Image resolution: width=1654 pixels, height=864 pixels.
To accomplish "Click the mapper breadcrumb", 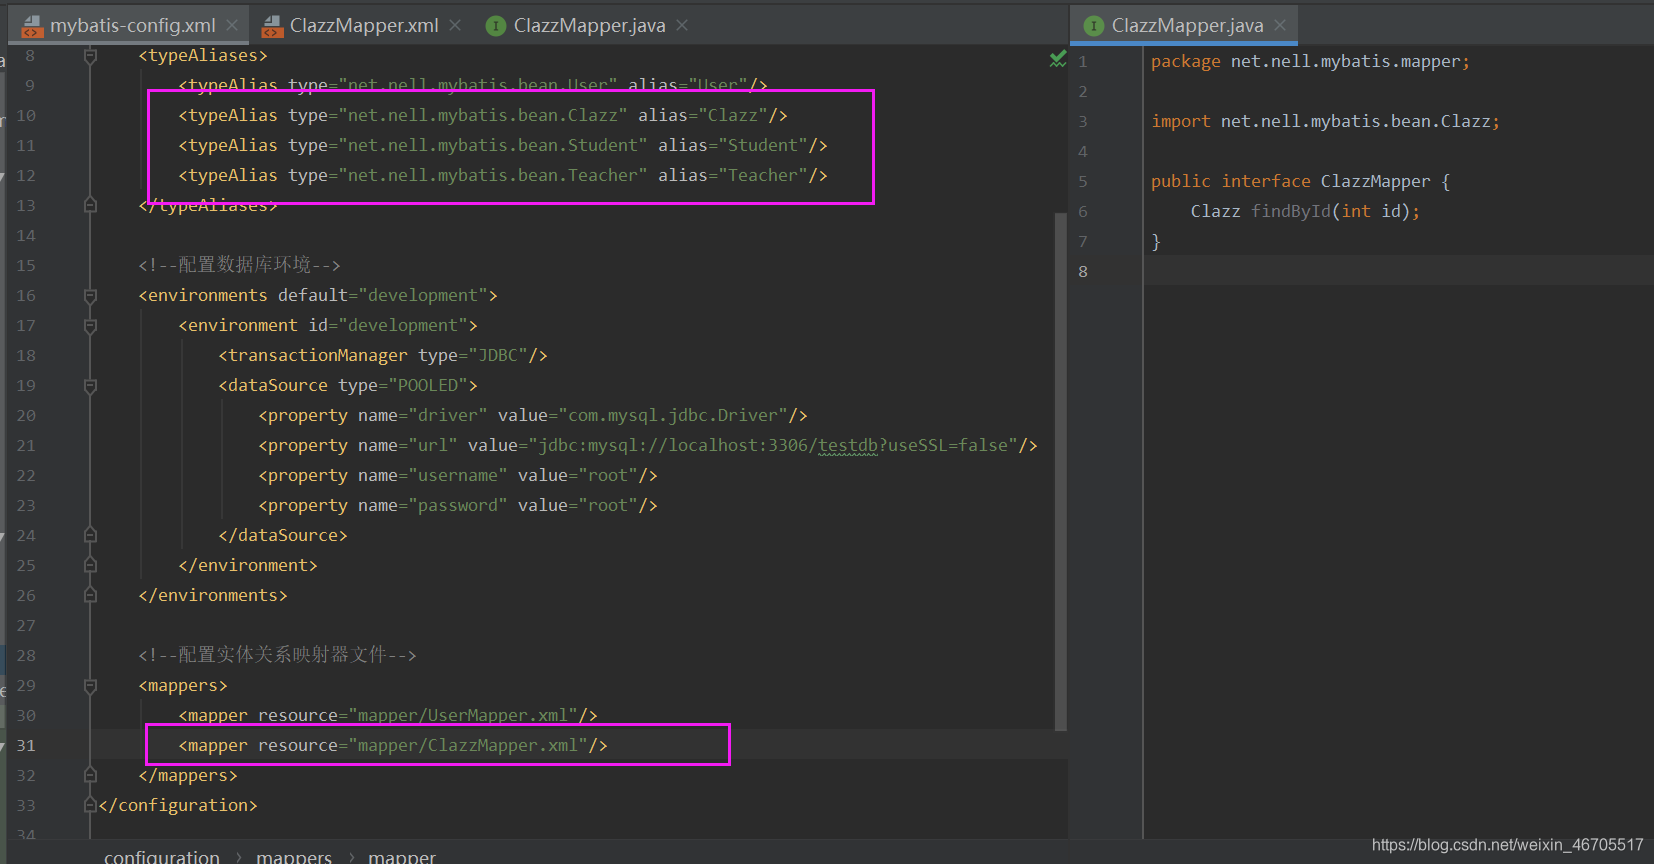I will 402,857.
